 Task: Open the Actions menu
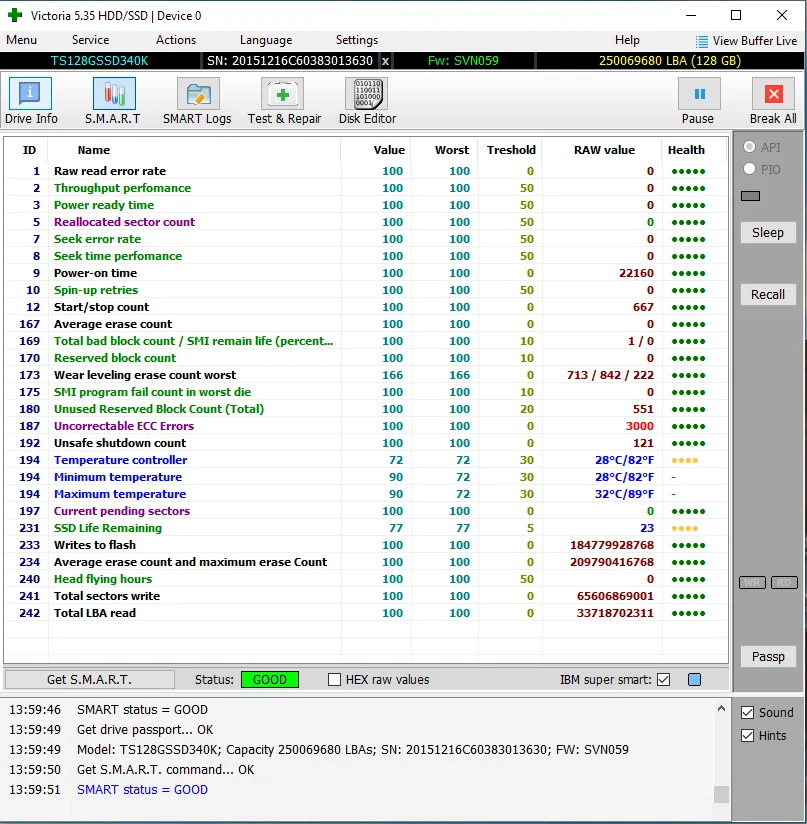tap(175, 40)
